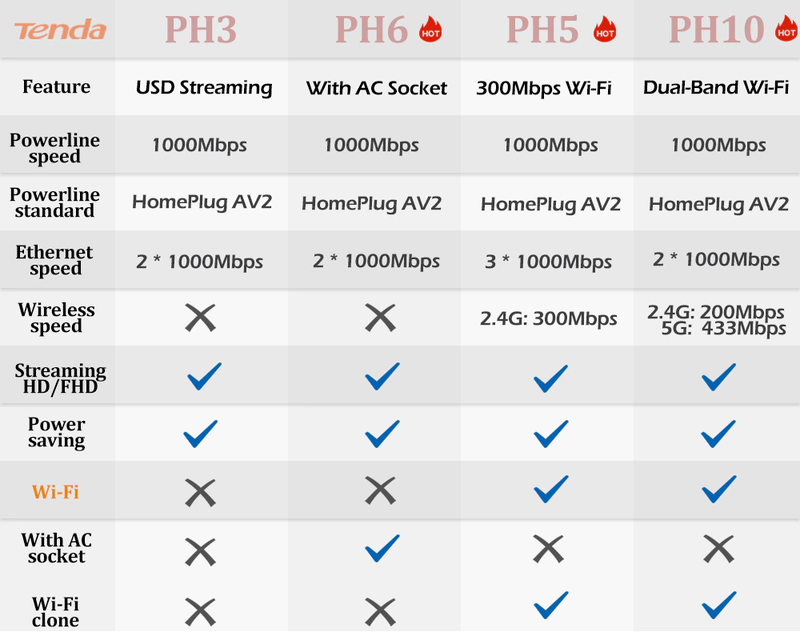800x640 pixels.
Task: Click the PH6 Wi-Fi row cross mark
Action: (380, 490)
